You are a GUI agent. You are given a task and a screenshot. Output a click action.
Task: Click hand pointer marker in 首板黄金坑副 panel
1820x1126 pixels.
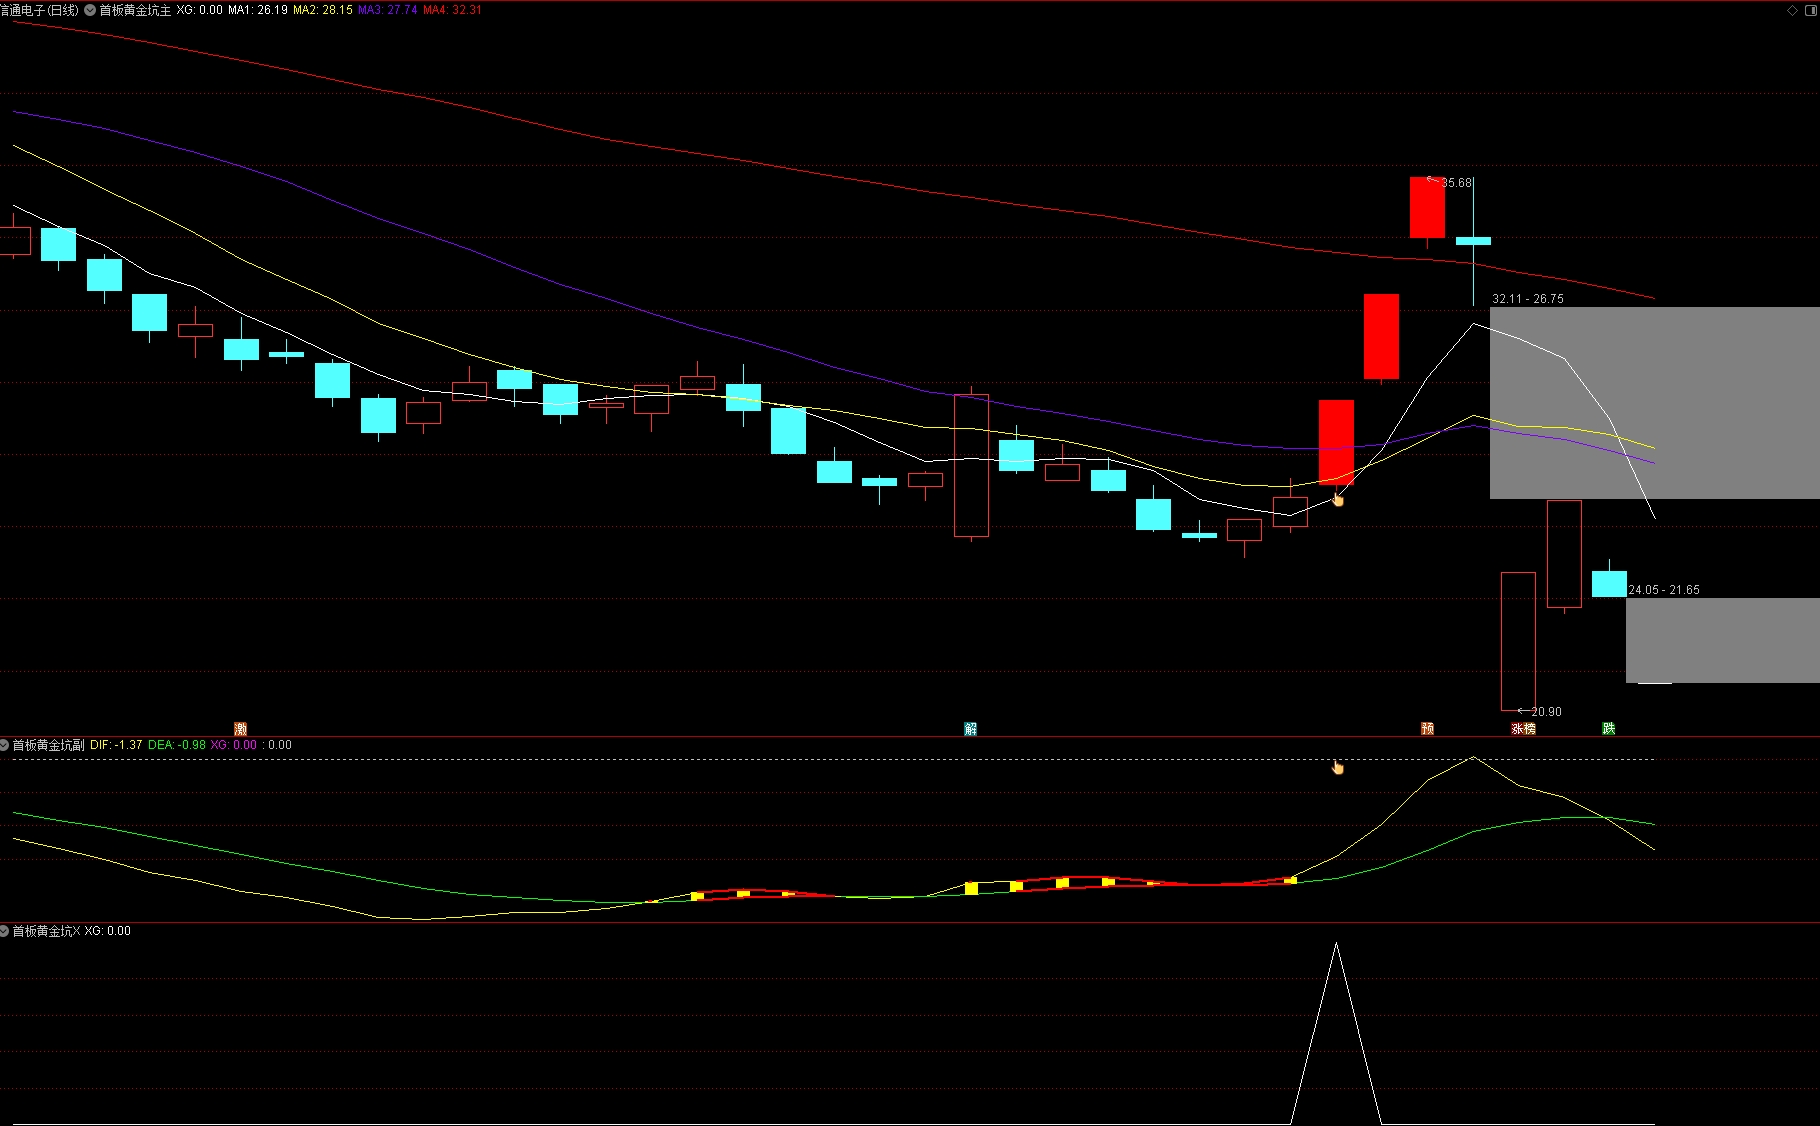coord(1338,767)
